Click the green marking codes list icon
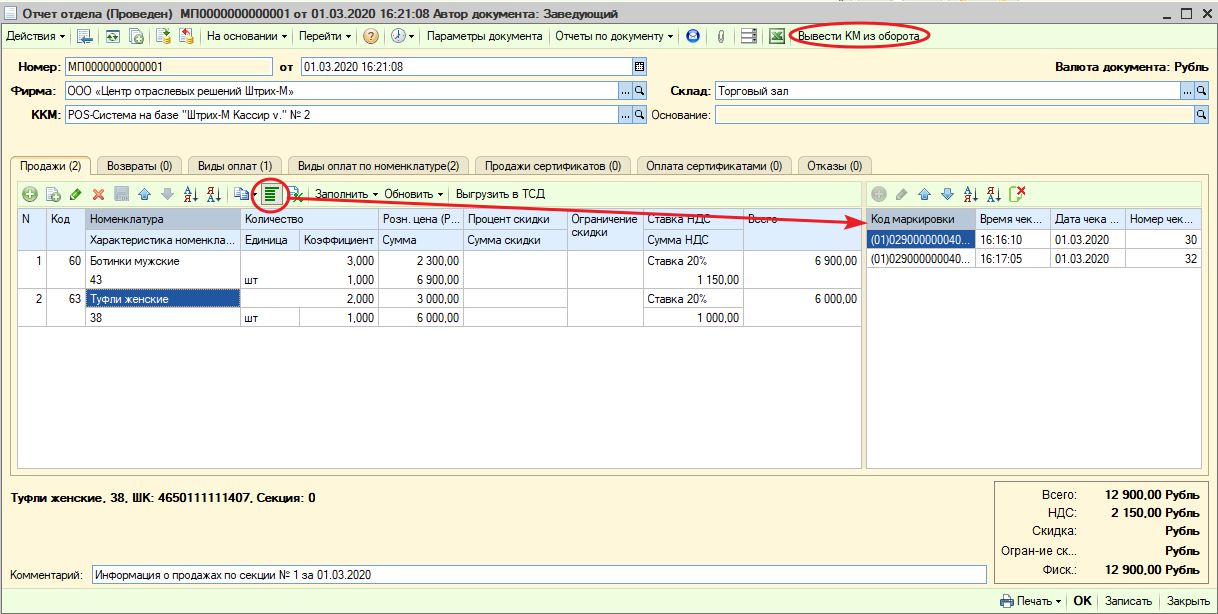Viewport: 1218px width, 614px height. 270,194
